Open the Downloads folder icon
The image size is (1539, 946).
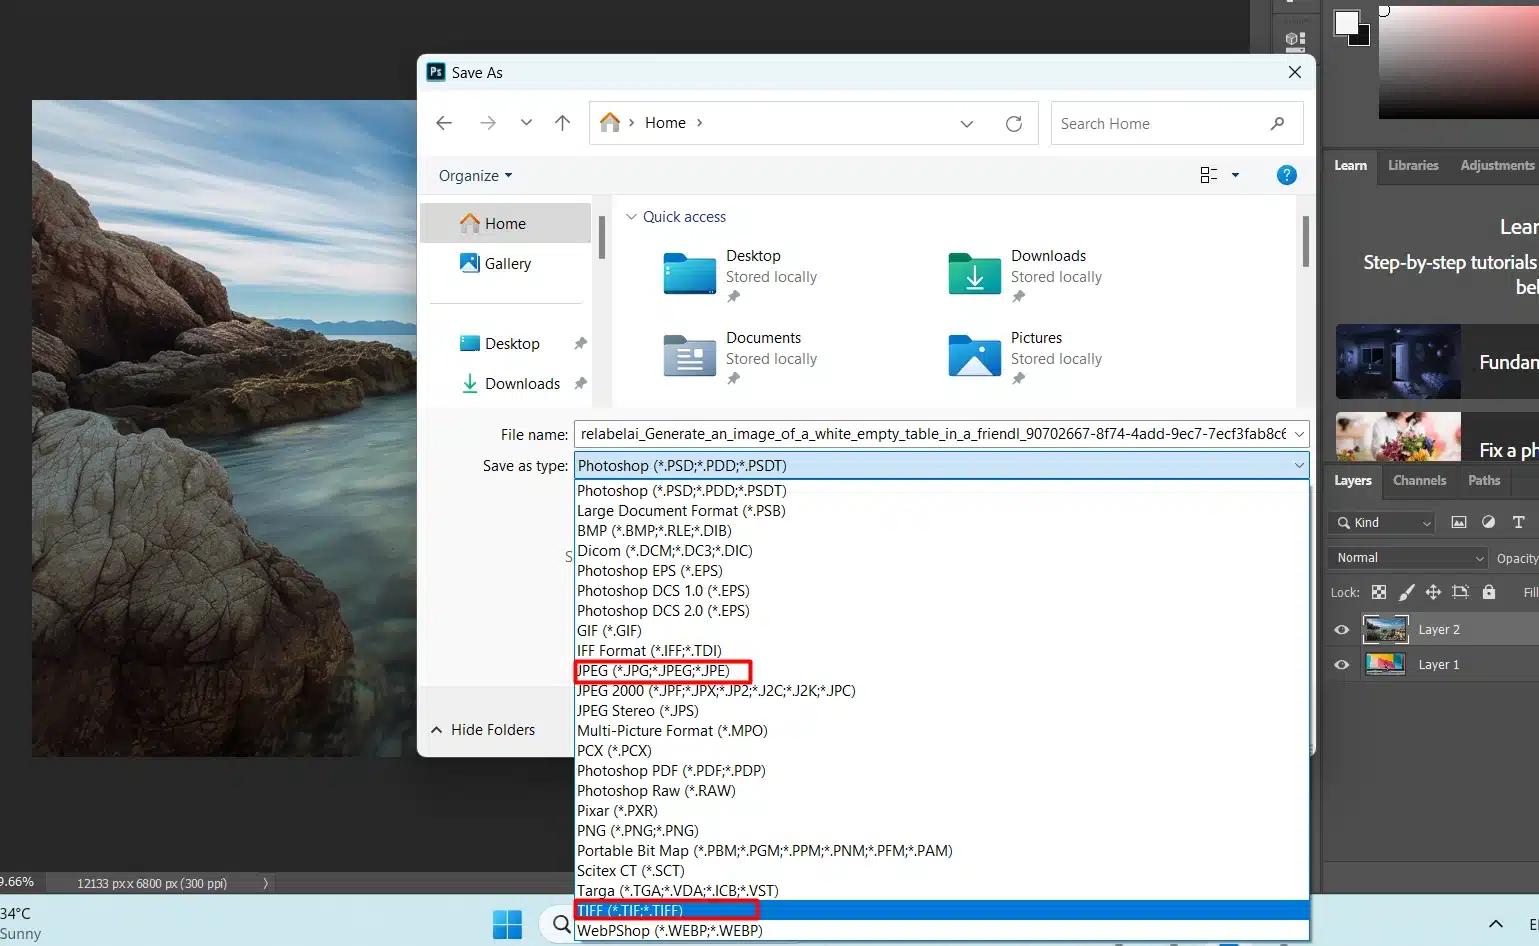(974, 273)
